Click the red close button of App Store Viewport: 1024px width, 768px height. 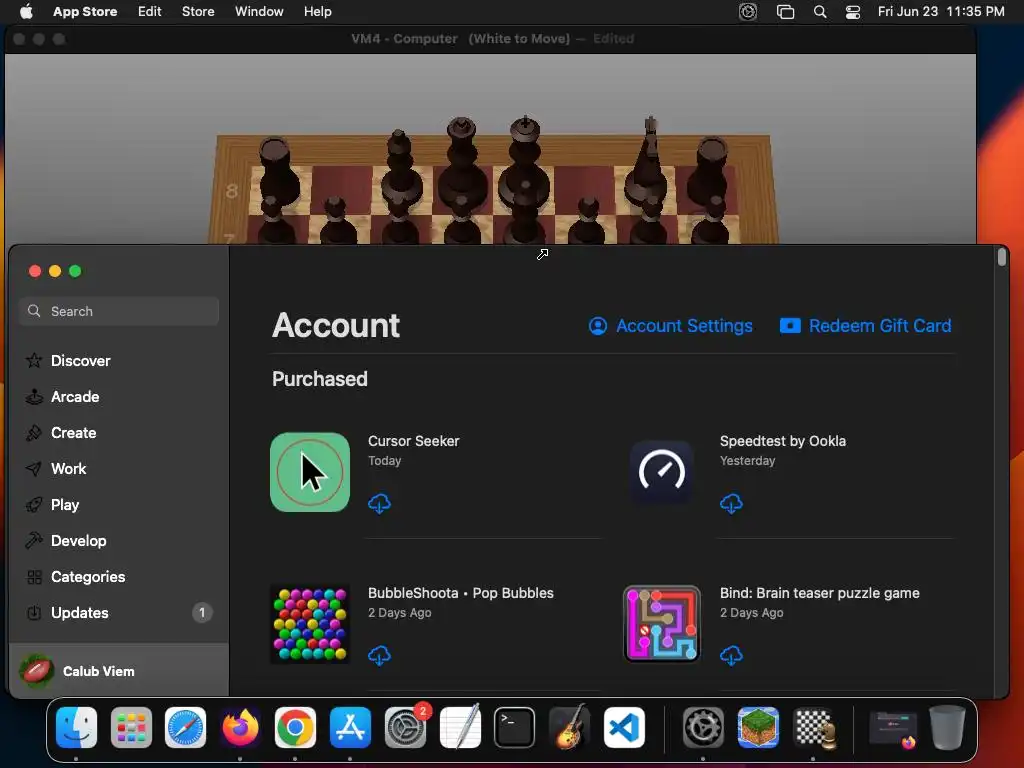(x=35, y=271)
